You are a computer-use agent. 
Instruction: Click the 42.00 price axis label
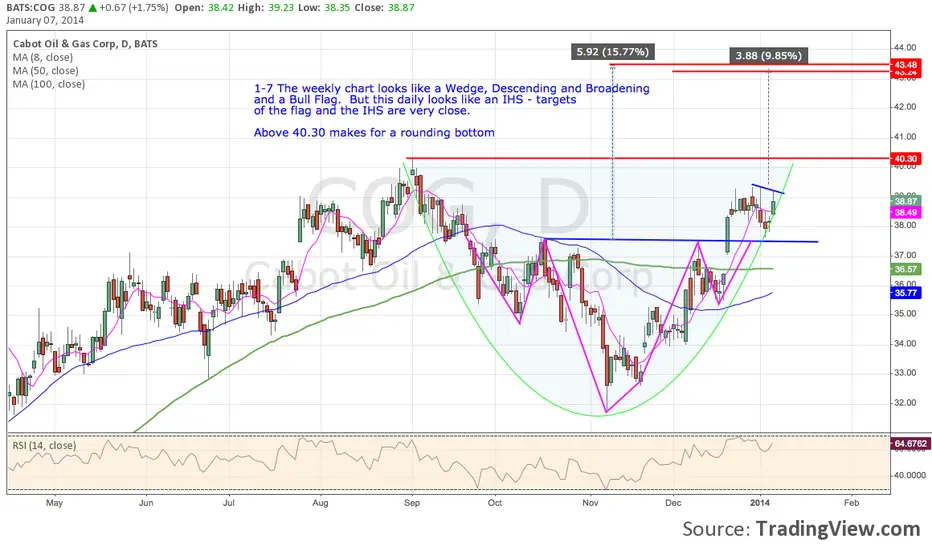coord(905,107)
